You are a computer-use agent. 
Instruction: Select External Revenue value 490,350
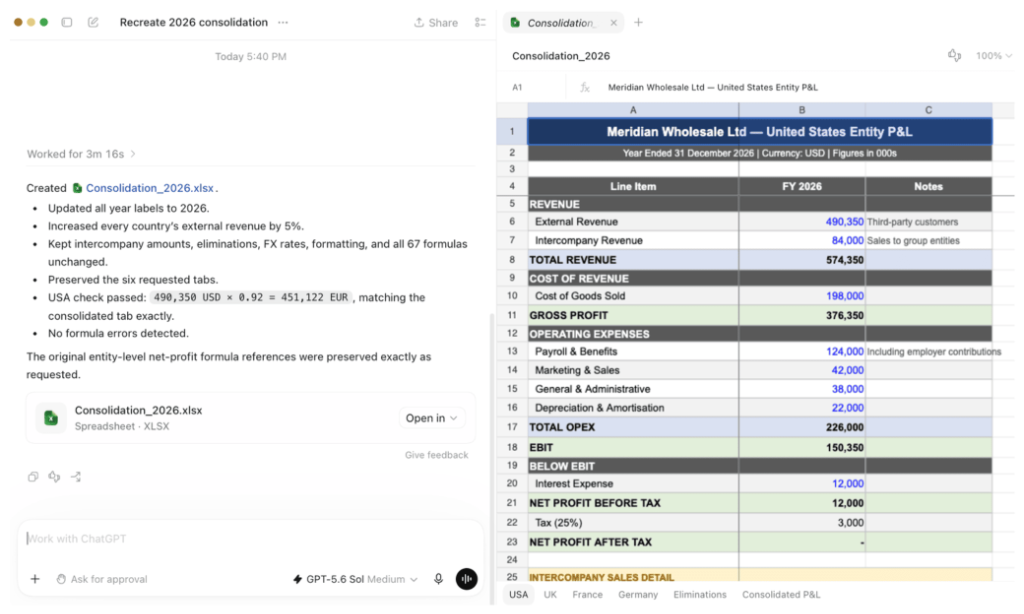pyautogui.click(x=802, y=222)
